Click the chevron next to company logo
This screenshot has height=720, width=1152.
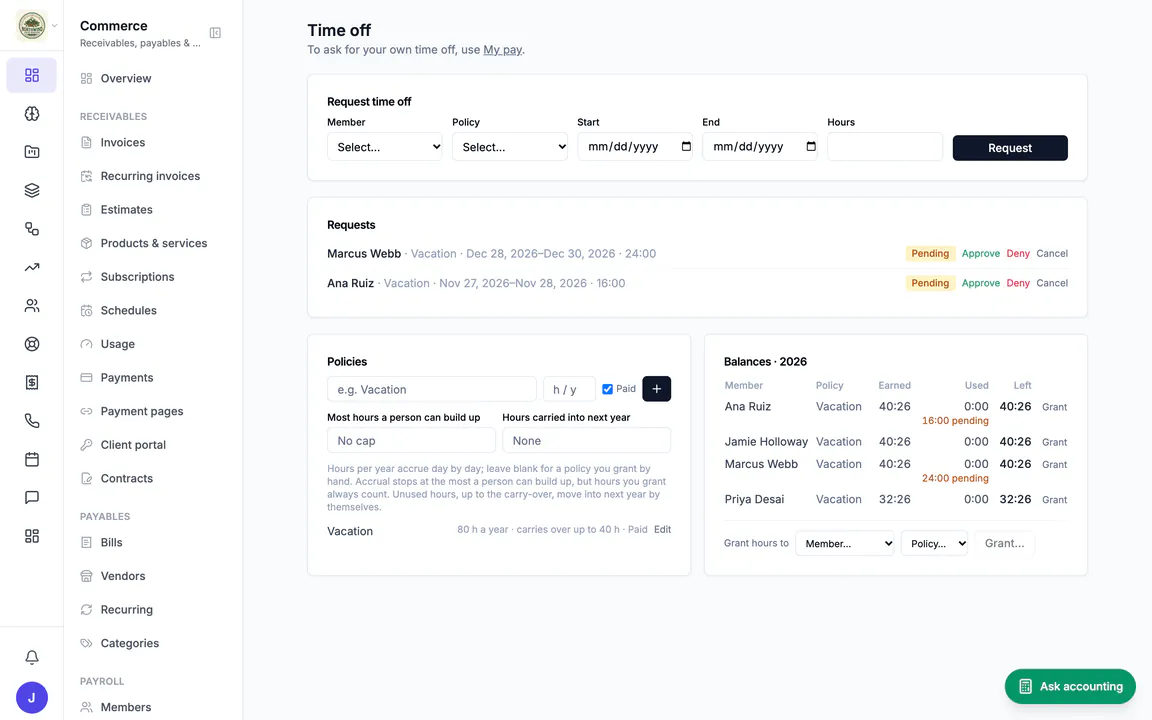pyautogui.click(x=54, y=26)
